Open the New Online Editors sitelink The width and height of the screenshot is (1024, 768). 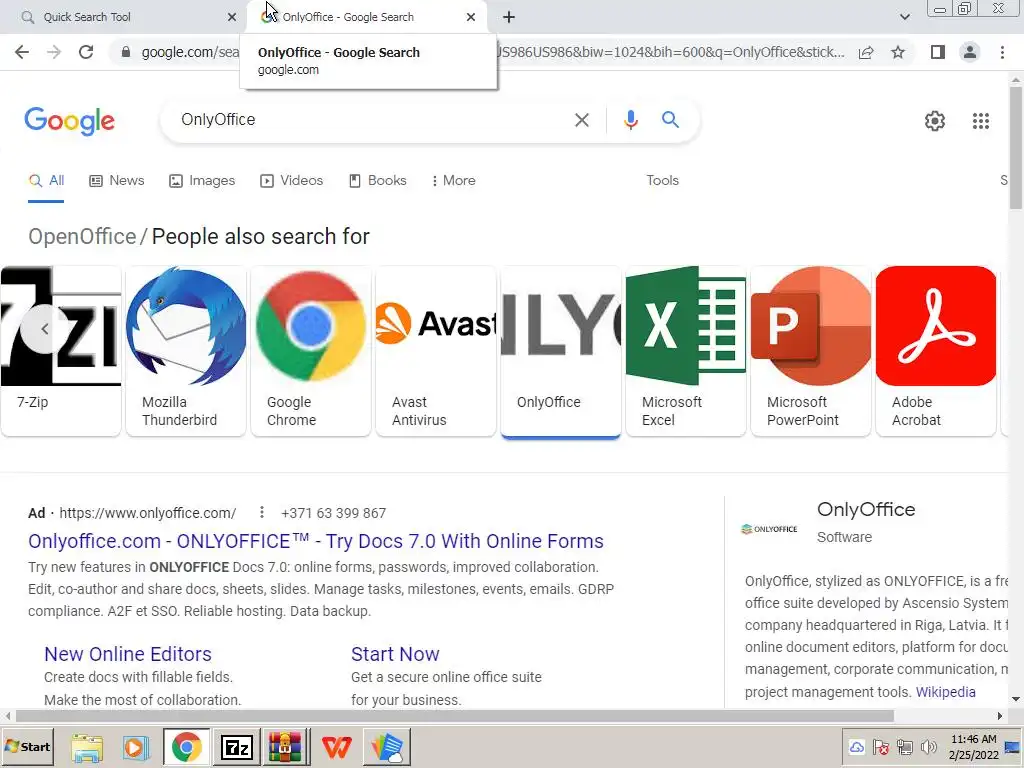pos(128,654)
